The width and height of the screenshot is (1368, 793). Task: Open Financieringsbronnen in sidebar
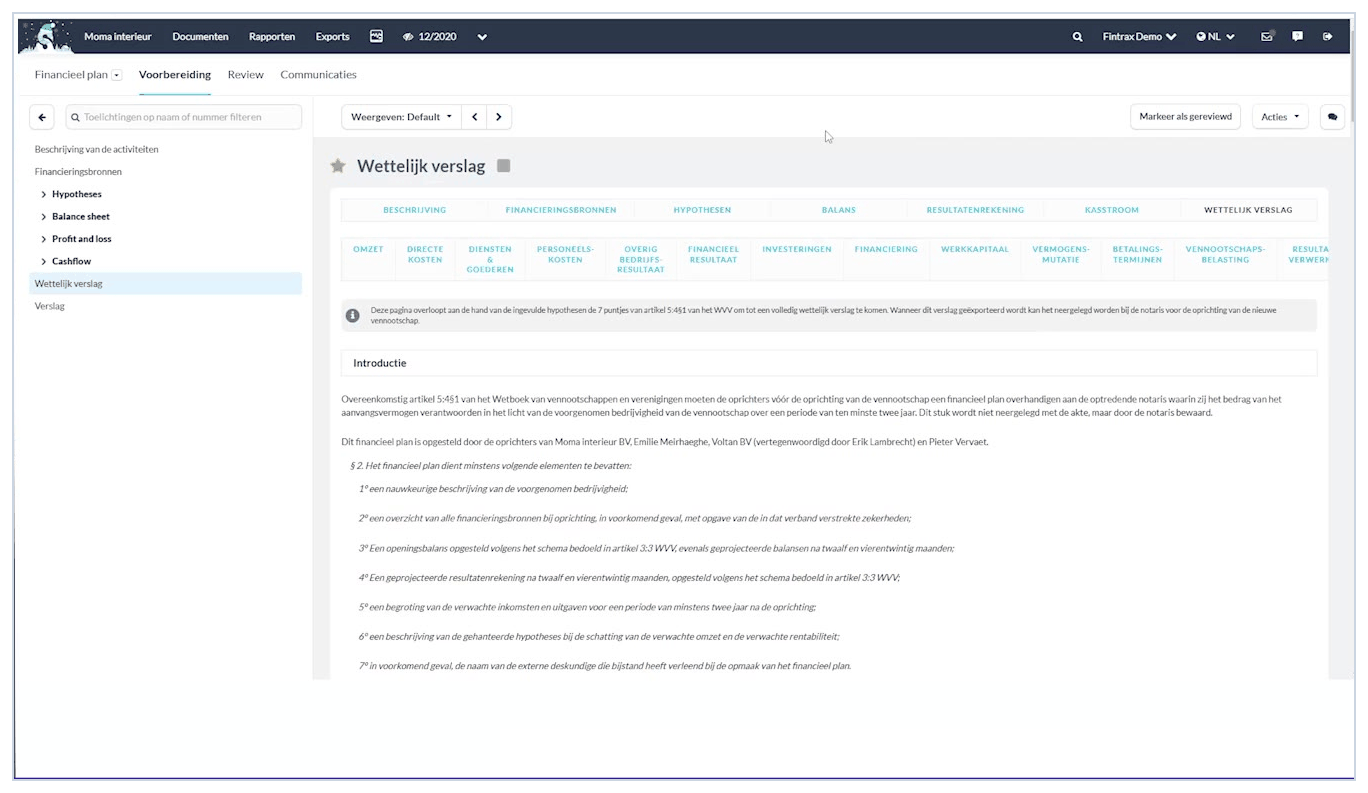[78, 172]
